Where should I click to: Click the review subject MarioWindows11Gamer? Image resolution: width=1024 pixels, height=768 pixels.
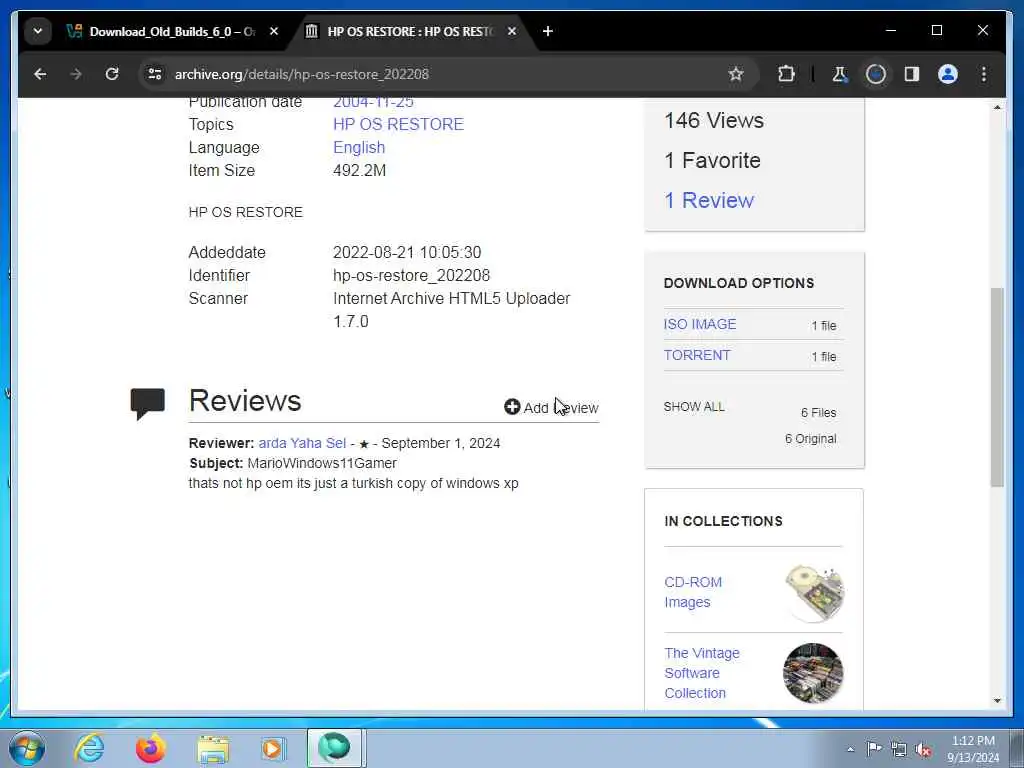pos(322,463)
